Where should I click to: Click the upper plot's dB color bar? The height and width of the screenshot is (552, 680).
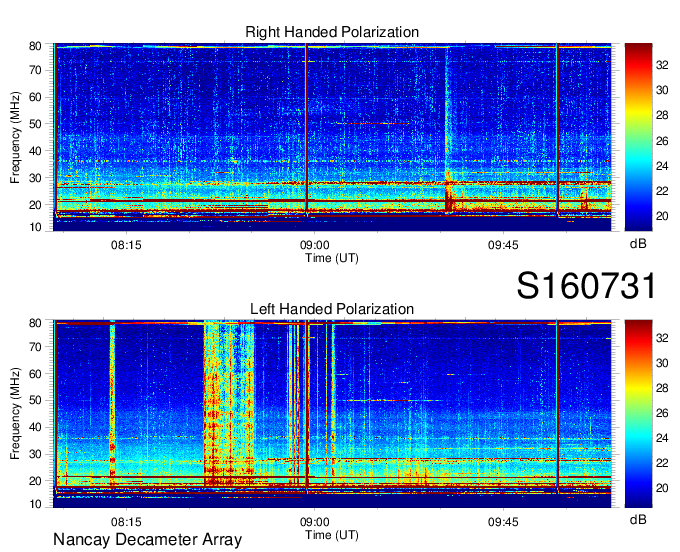638,137
